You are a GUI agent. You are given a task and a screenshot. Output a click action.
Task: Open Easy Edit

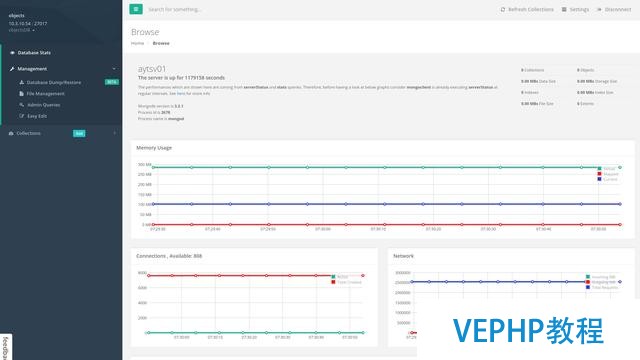pyautogui.click(x=37, y=116)
